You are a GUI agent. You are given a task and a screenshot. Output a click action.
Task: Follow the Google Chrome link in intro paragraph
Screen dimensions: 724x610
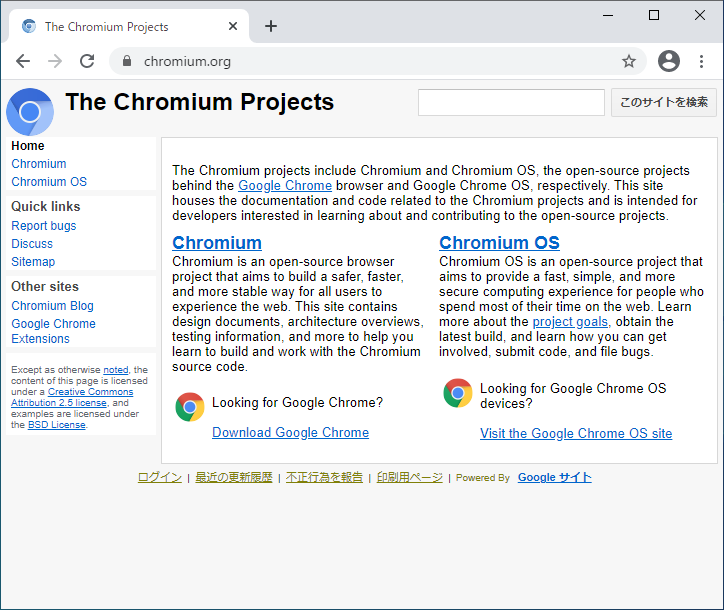(x=285, y=186)
